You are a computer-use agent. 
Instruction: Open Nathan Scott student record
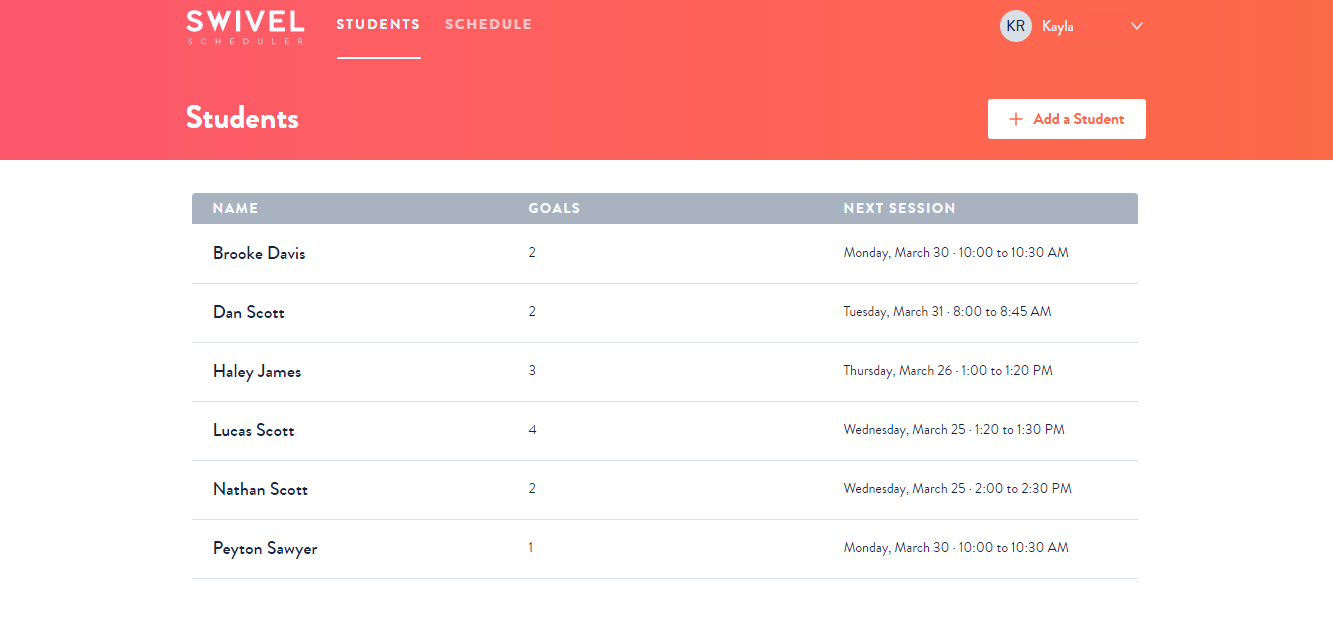point(260,489)
